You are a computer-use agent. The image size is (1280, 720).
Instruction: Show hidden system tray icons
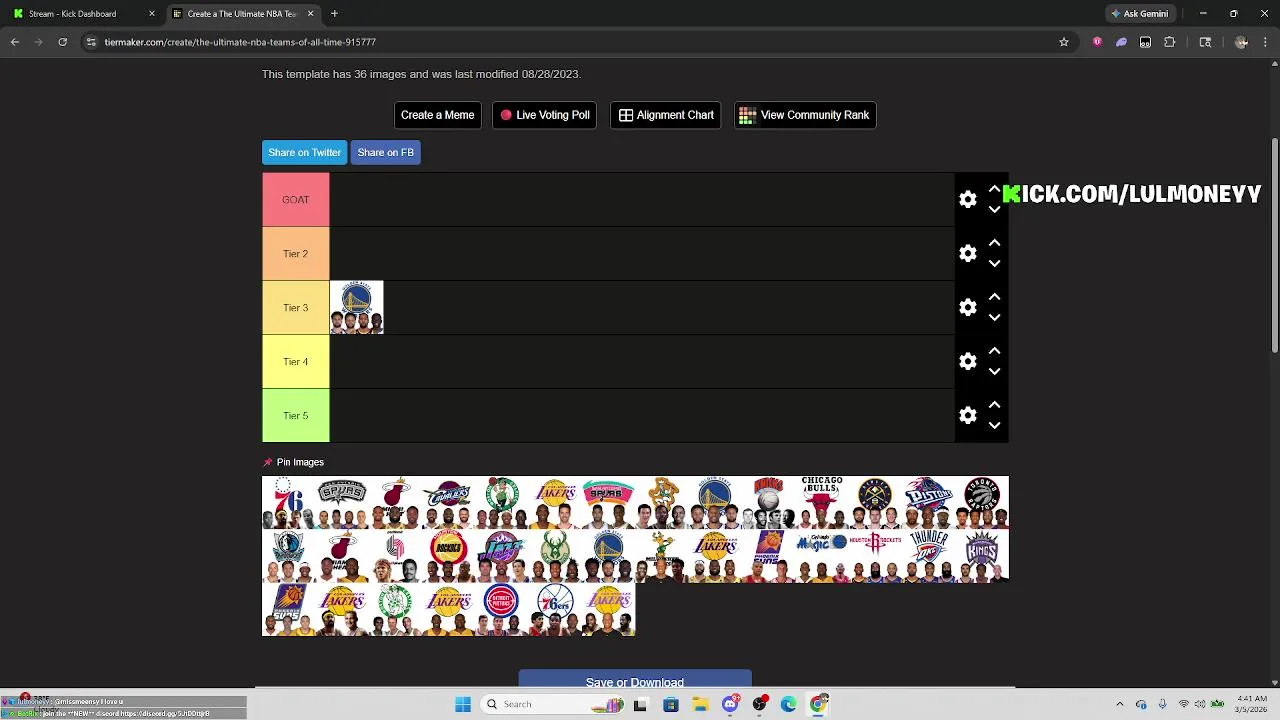[1119, 704]
